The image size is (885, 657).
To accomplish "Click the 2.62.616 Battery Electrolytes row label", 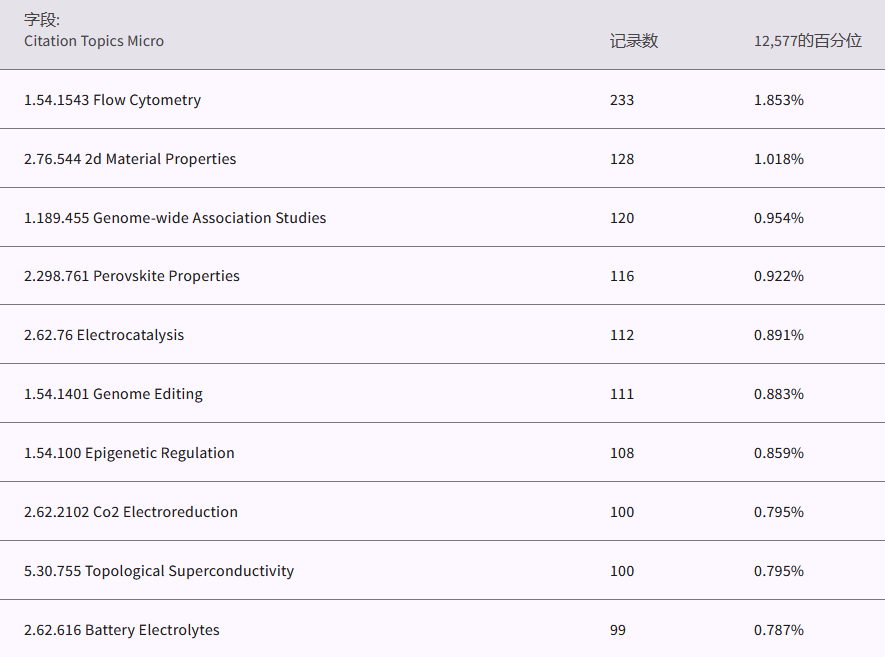I will [122, 630].
